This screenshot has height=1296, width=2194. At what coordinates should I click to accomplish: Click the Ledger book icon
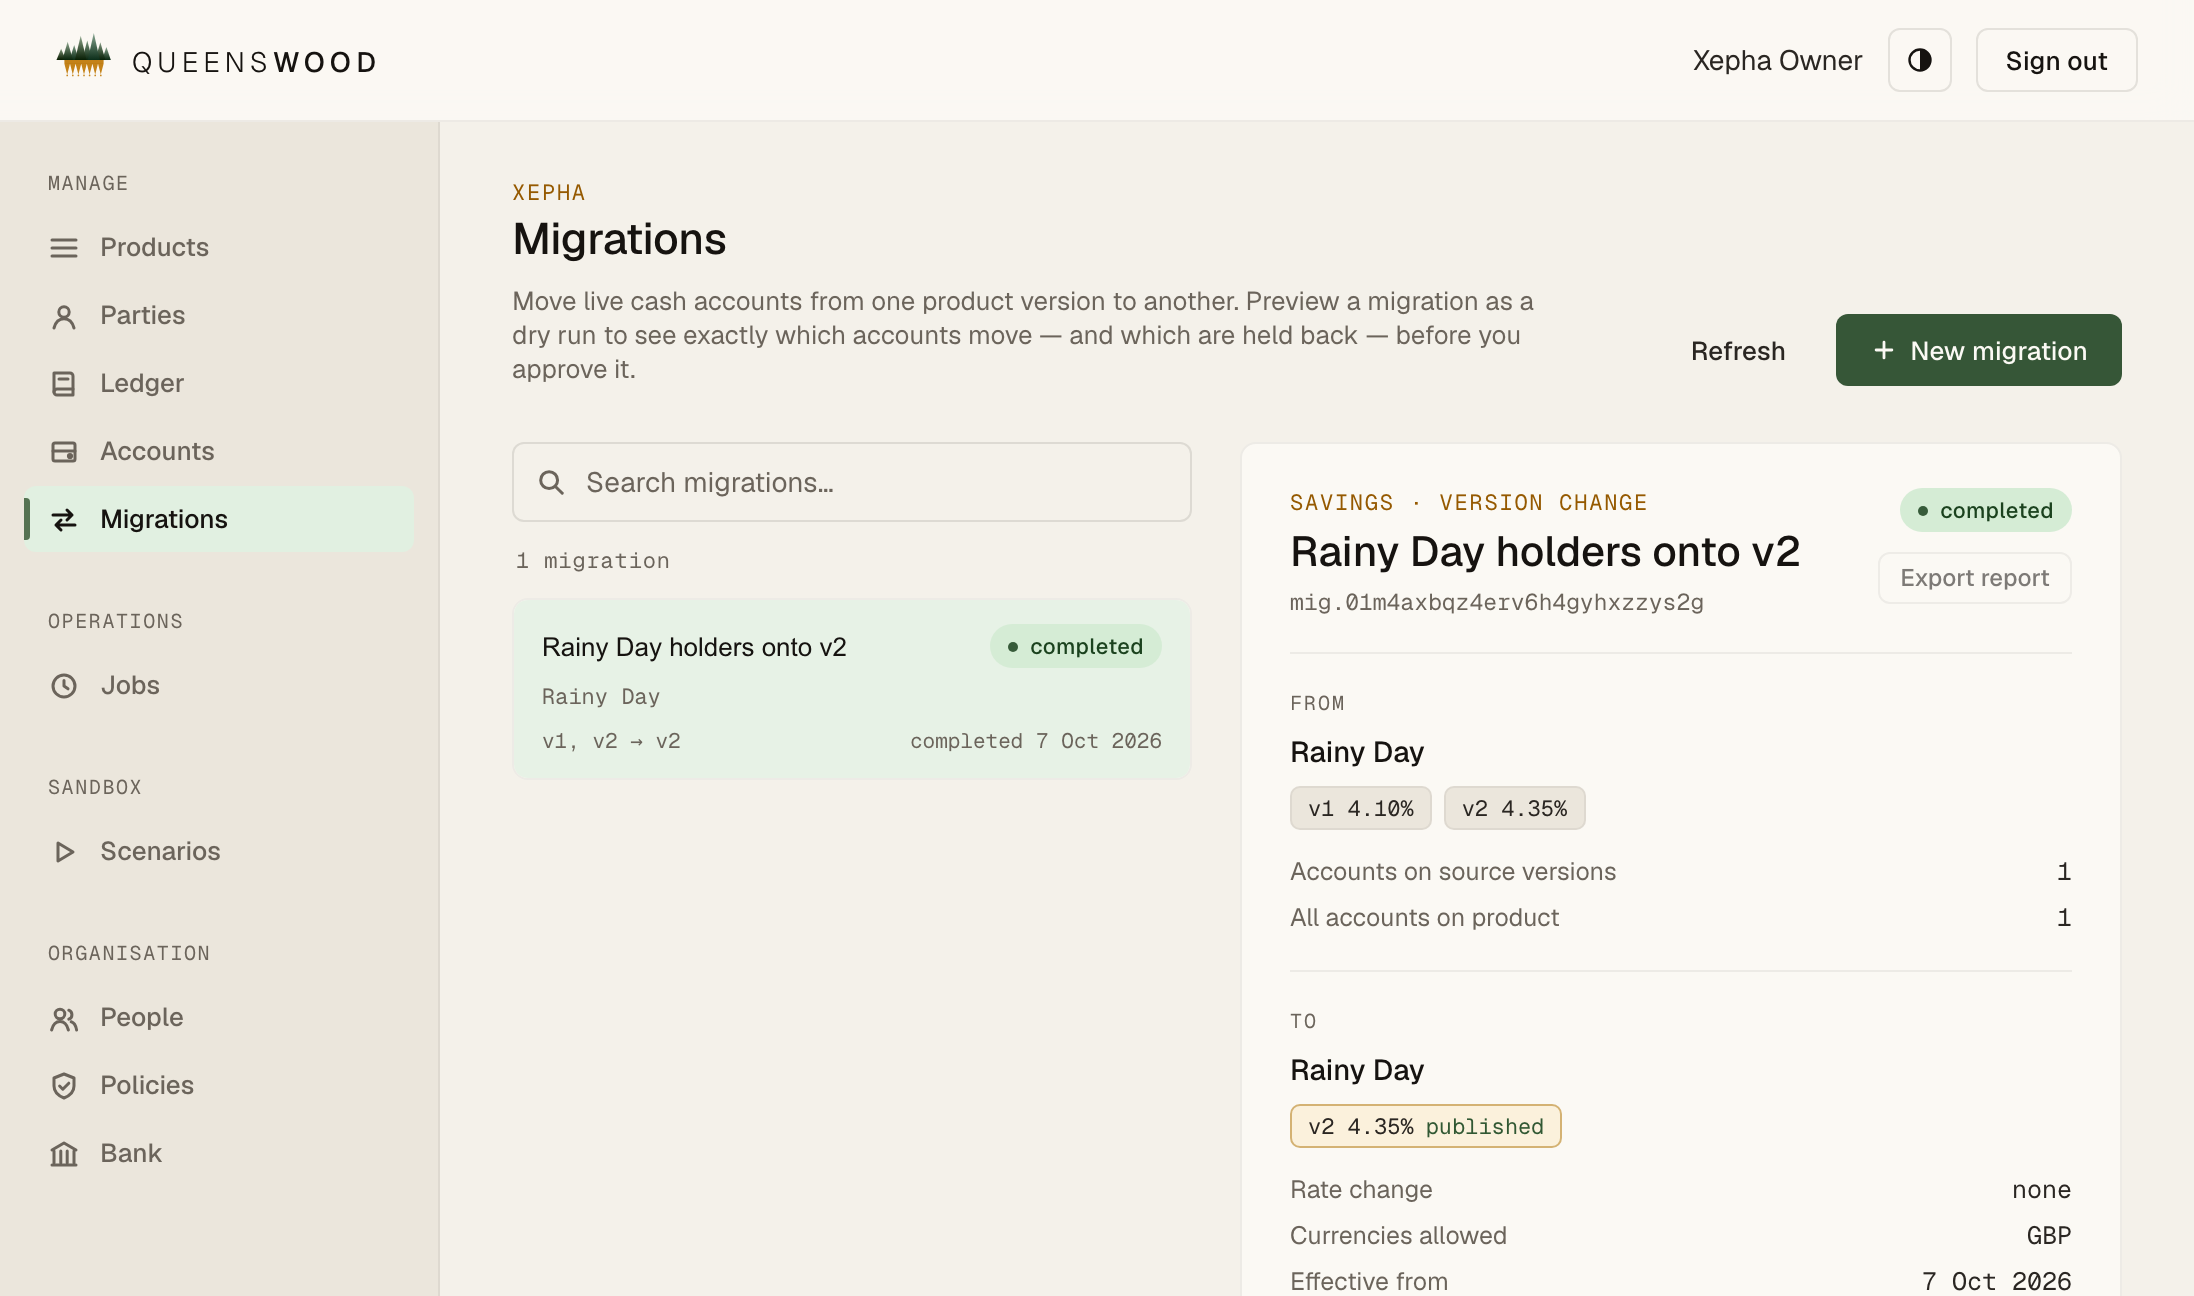click(64, 384)
